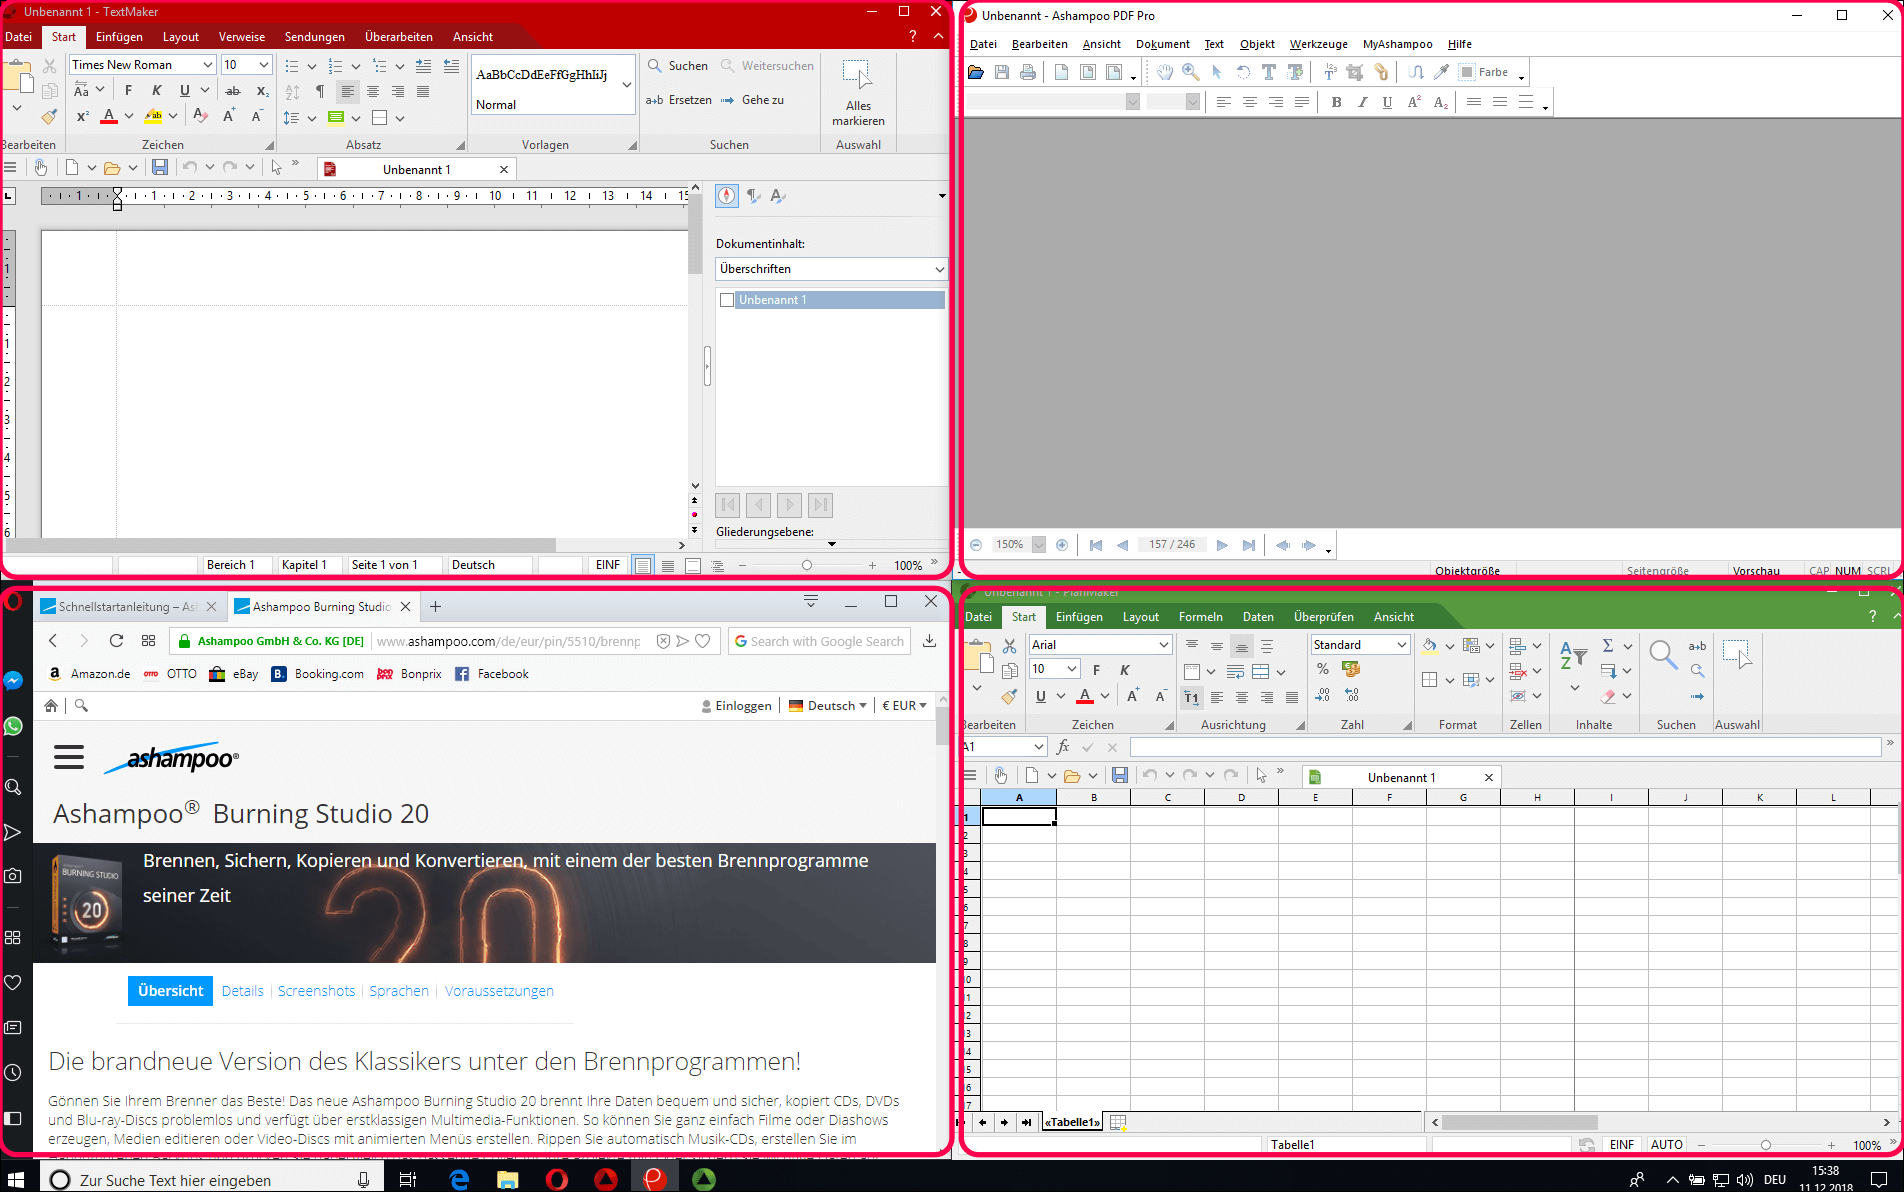Go to next page in PDF Pro

click(1222, 545)
